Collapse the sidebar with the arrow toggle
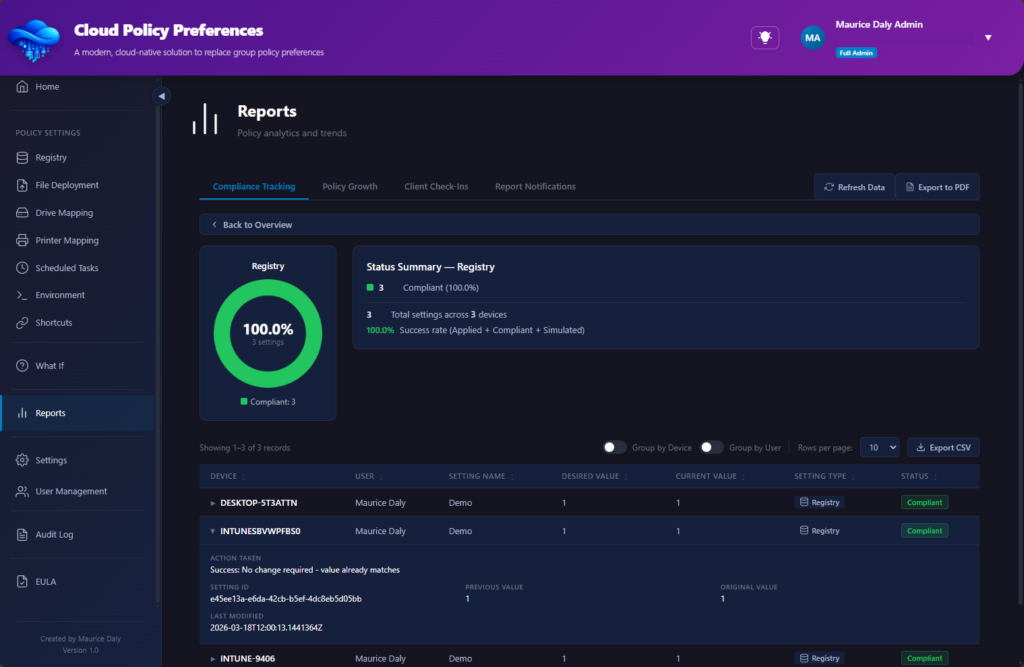1024x667 pixels. (x=162, y=96)
